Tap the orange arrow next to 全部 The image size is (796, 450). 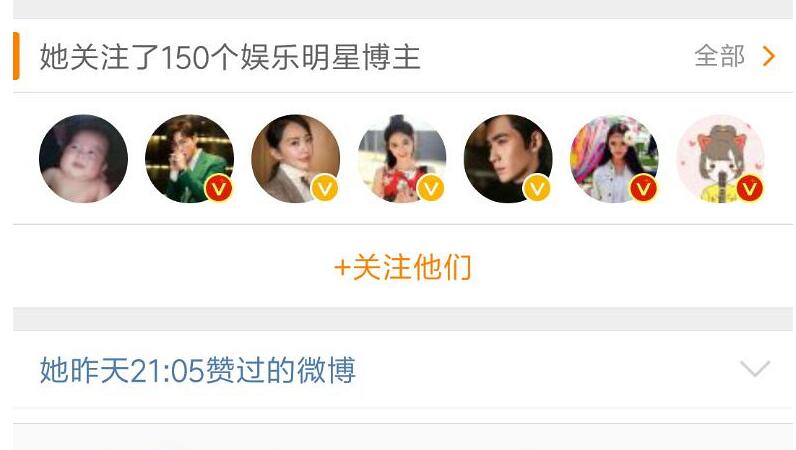tap(769, 56)
